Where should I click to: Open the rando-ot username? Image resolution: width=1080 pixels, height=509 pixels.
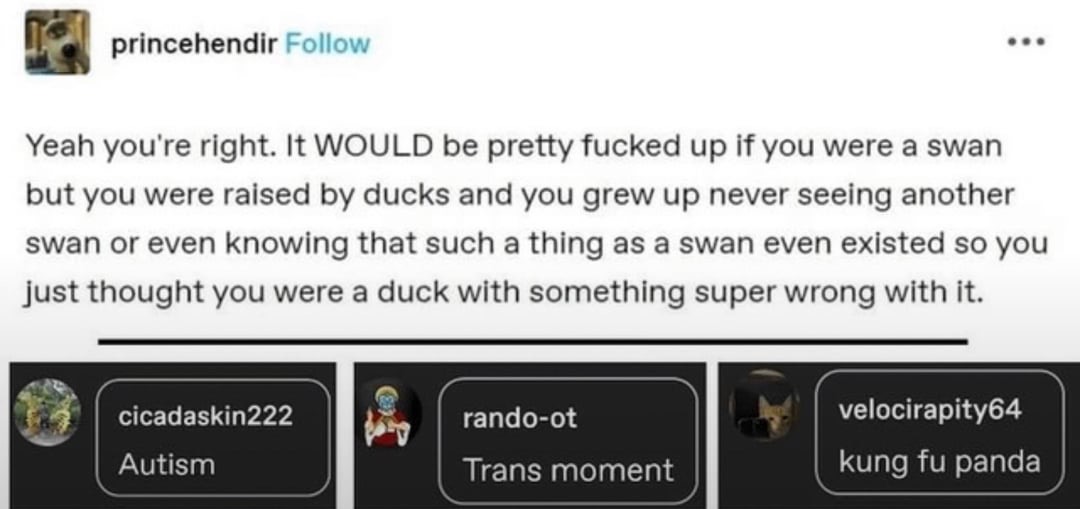(519, 418)
